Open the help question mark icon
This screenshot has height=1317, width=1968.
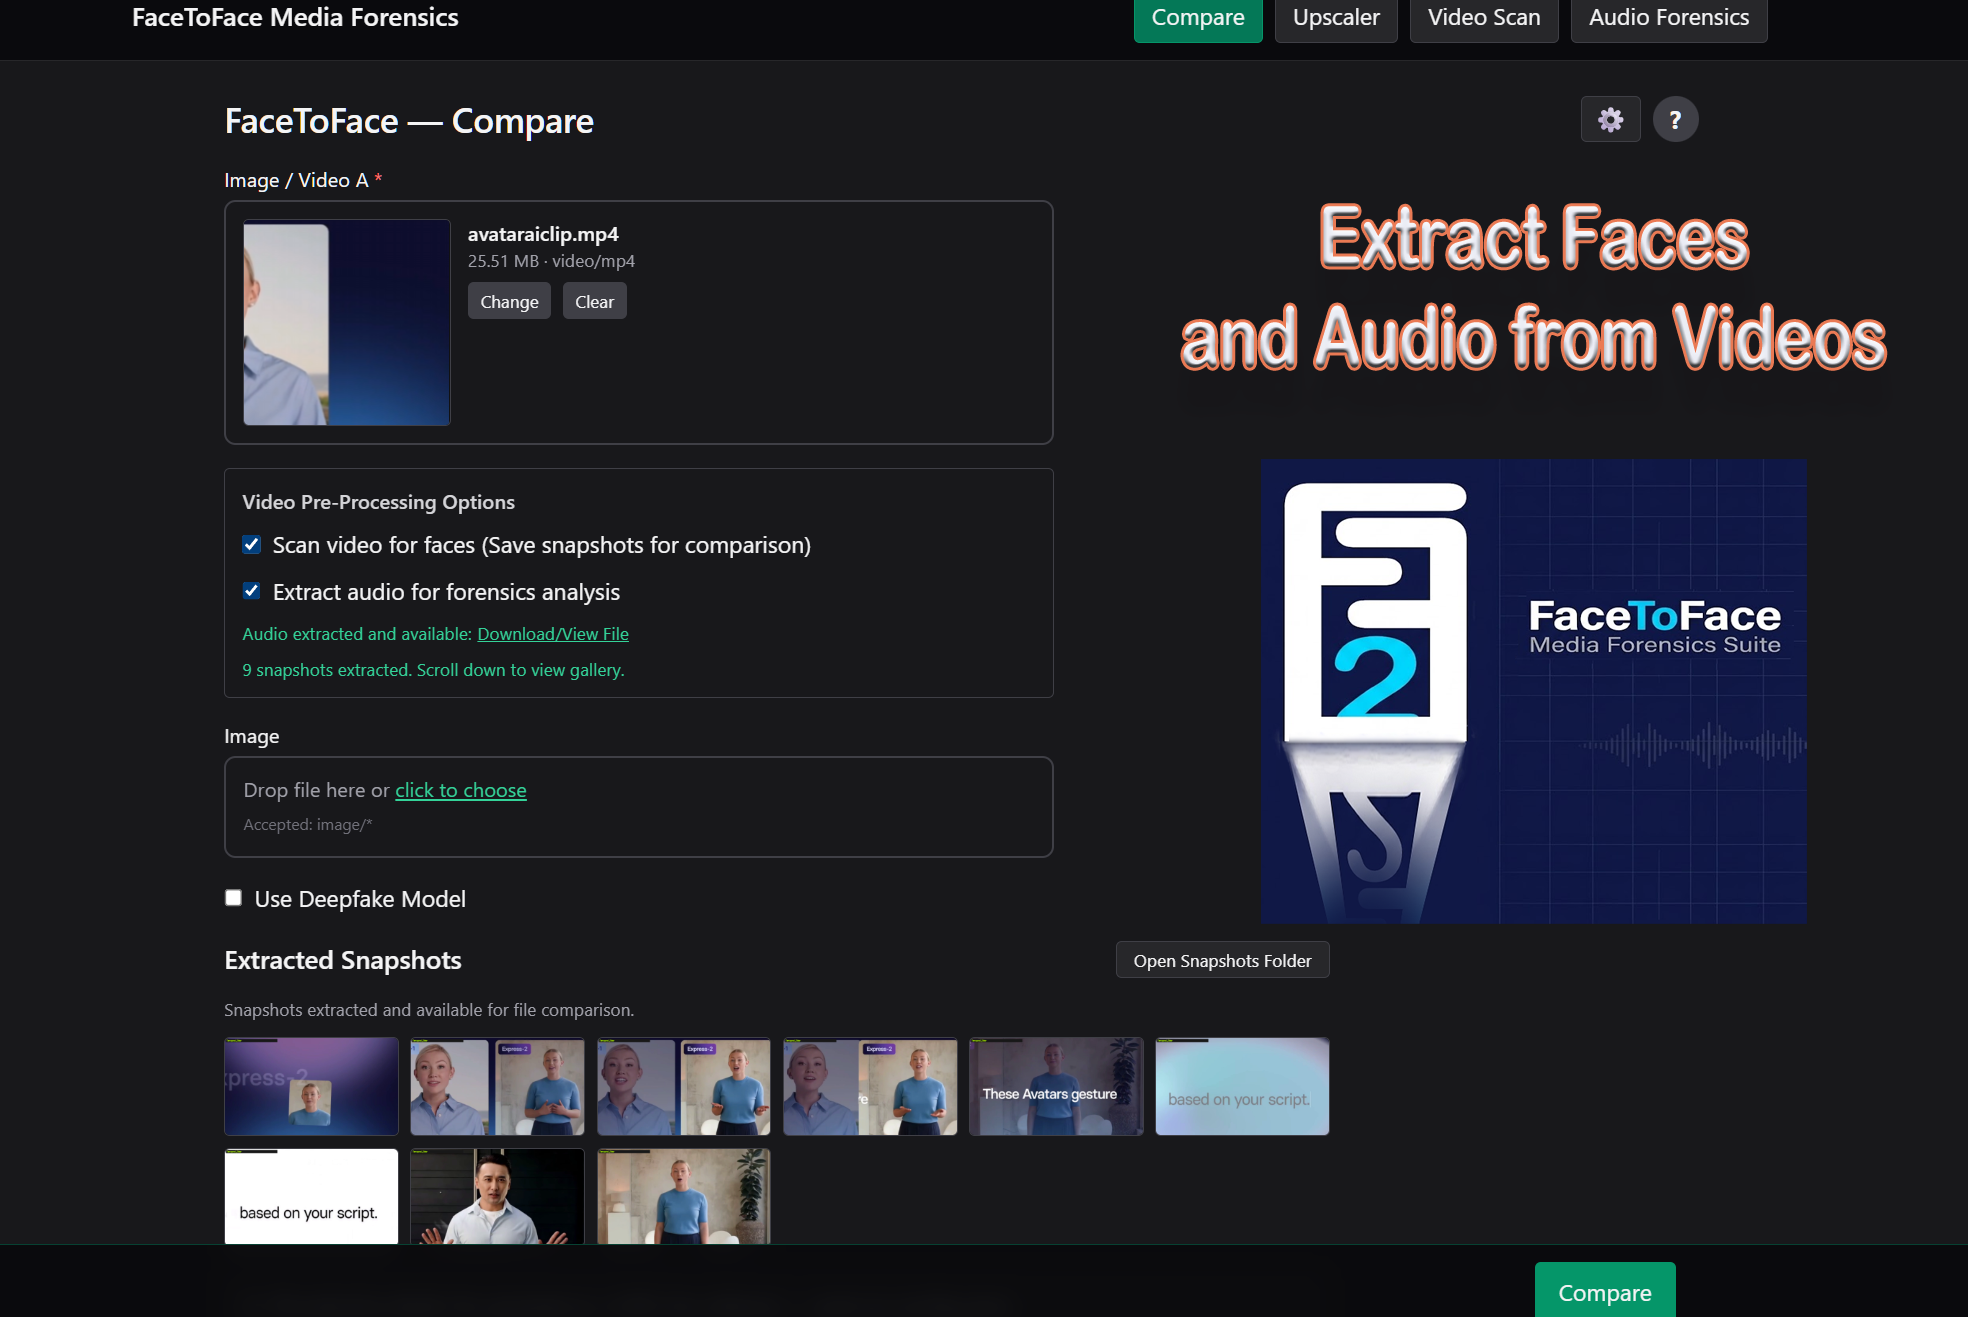point(1675,120)
